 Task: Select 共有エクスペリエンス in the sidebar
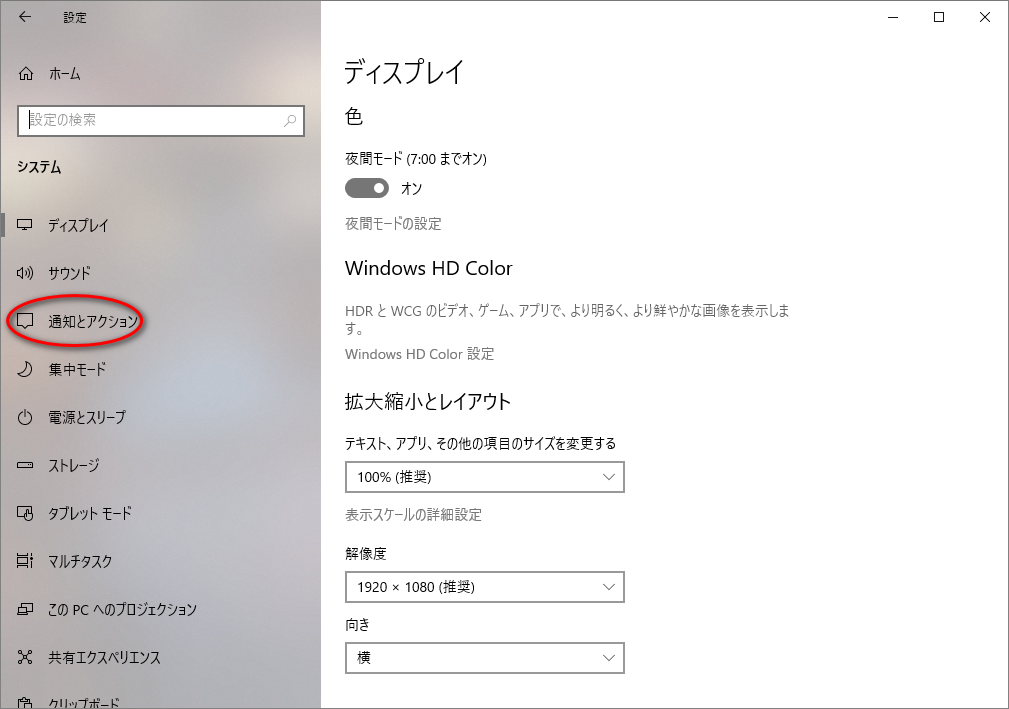pyautogui.click(x=104, y=657)
